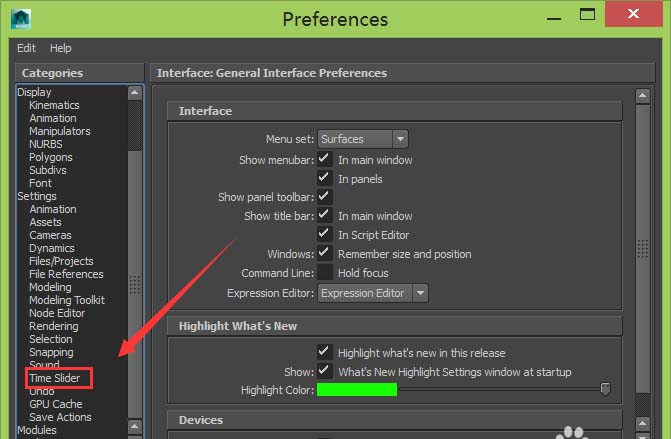The image size is (671, 439).
Task: Select the File References category
Action: tap(66, 274)
